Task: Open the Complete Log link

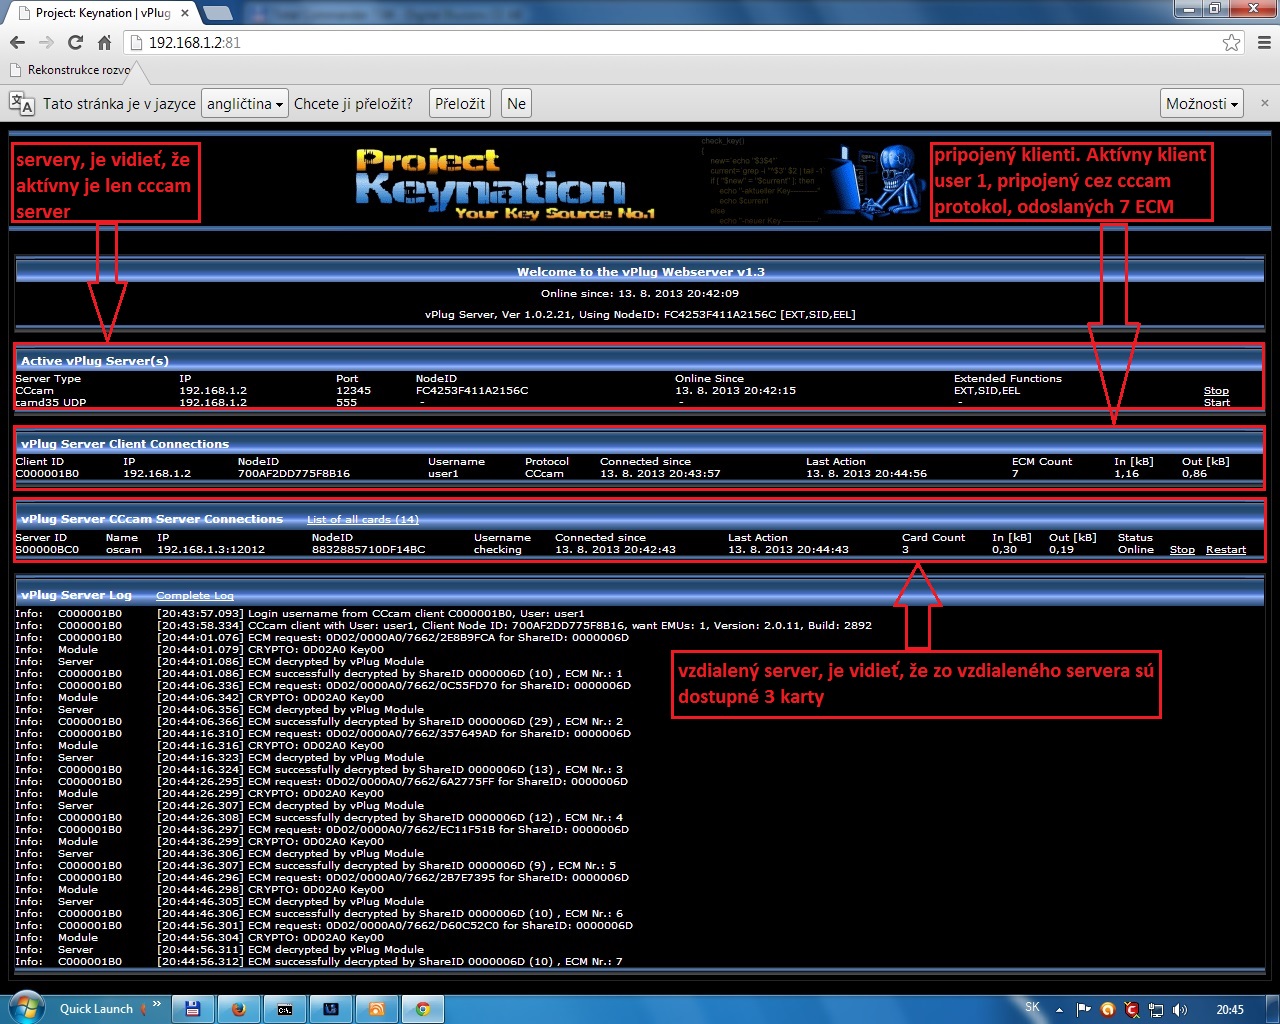Action: click(195, 596)
